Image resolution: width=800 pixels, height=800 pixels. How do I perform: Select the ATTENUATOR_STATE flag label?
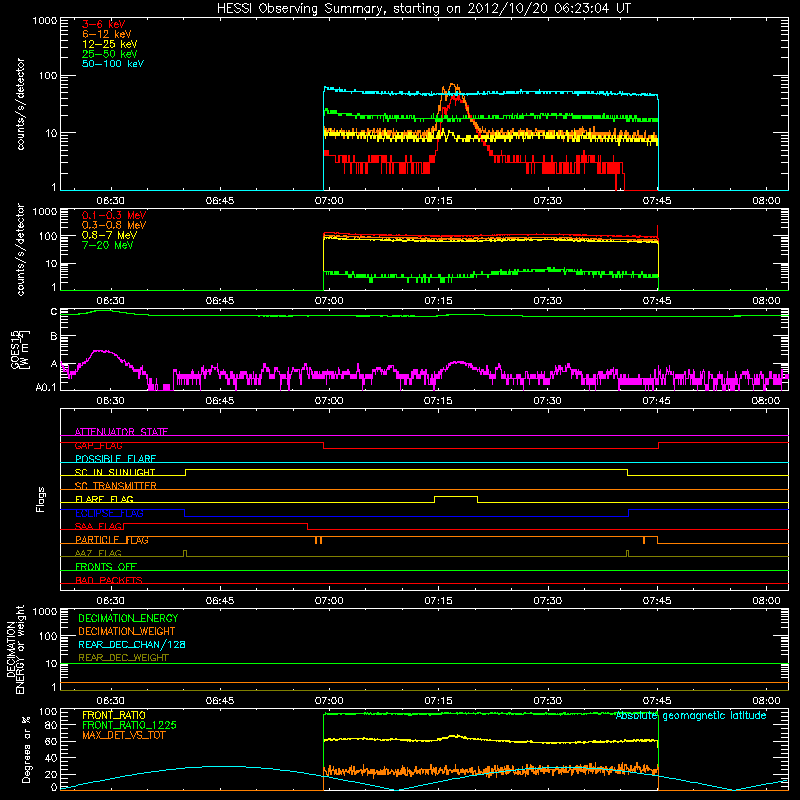click(x=121, y=432)
